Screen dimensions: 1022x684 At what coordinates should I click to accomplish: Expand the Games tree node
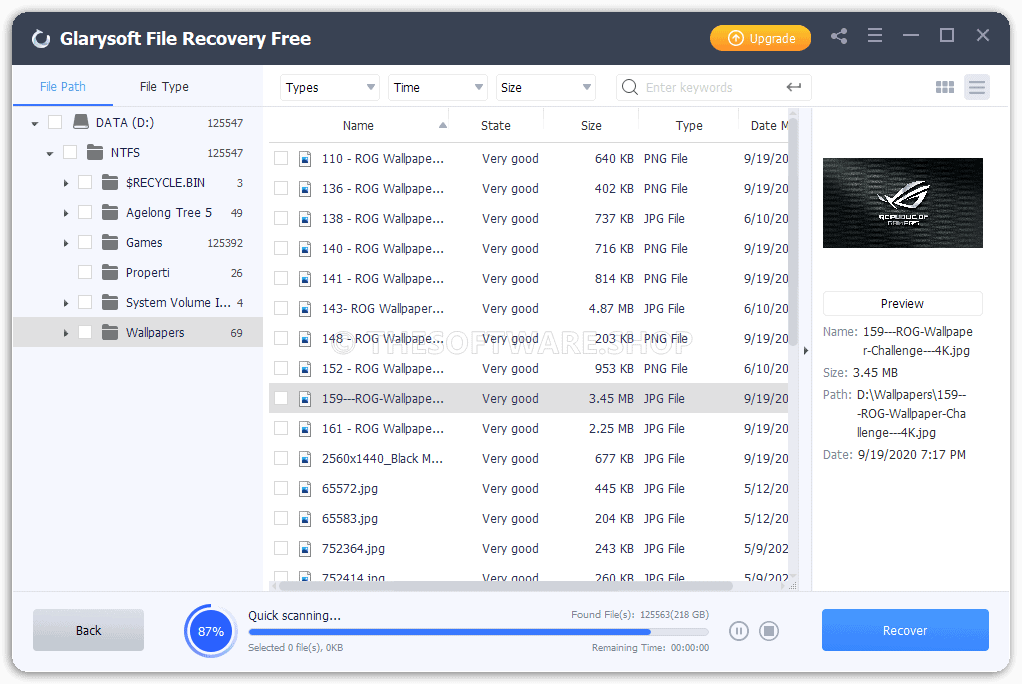point(65,243)
